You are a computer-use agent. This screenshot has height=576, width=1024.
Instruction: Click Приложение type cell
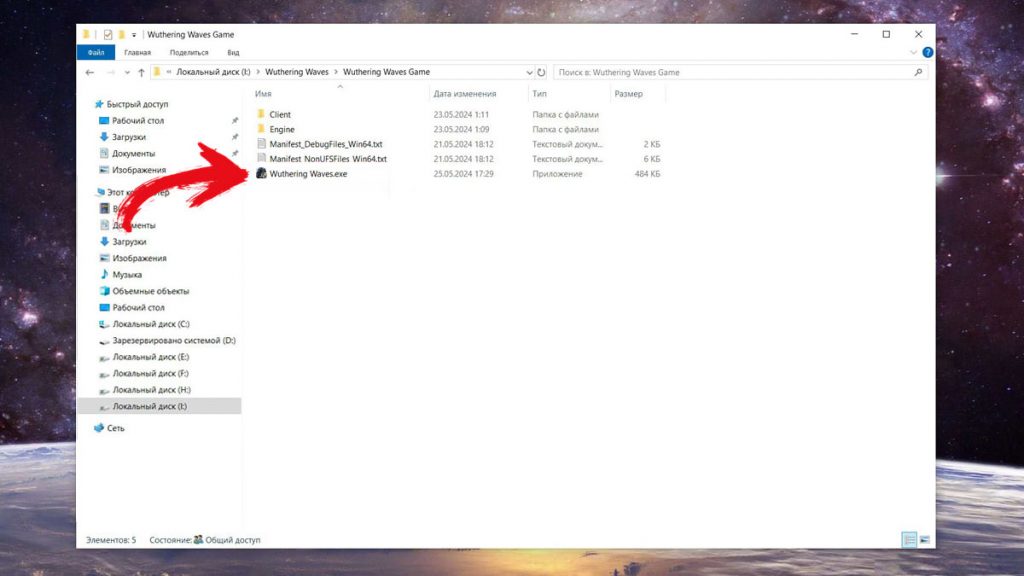click(x=556, y=174)
